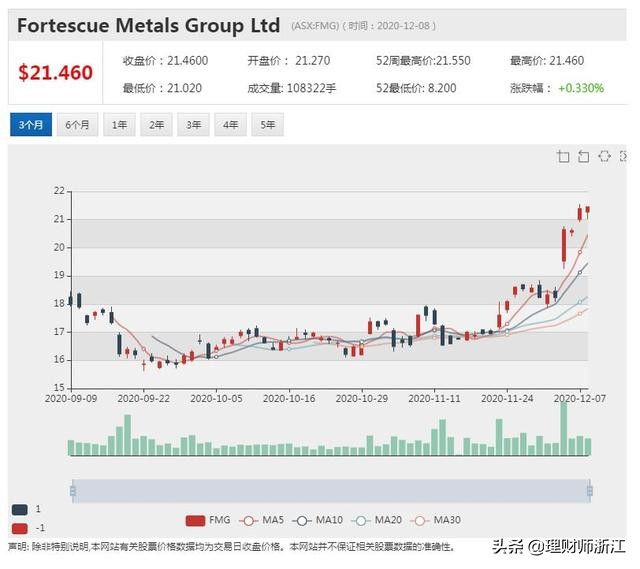
Task: Click the 开盘价 21.270 value
Action: 289,61
